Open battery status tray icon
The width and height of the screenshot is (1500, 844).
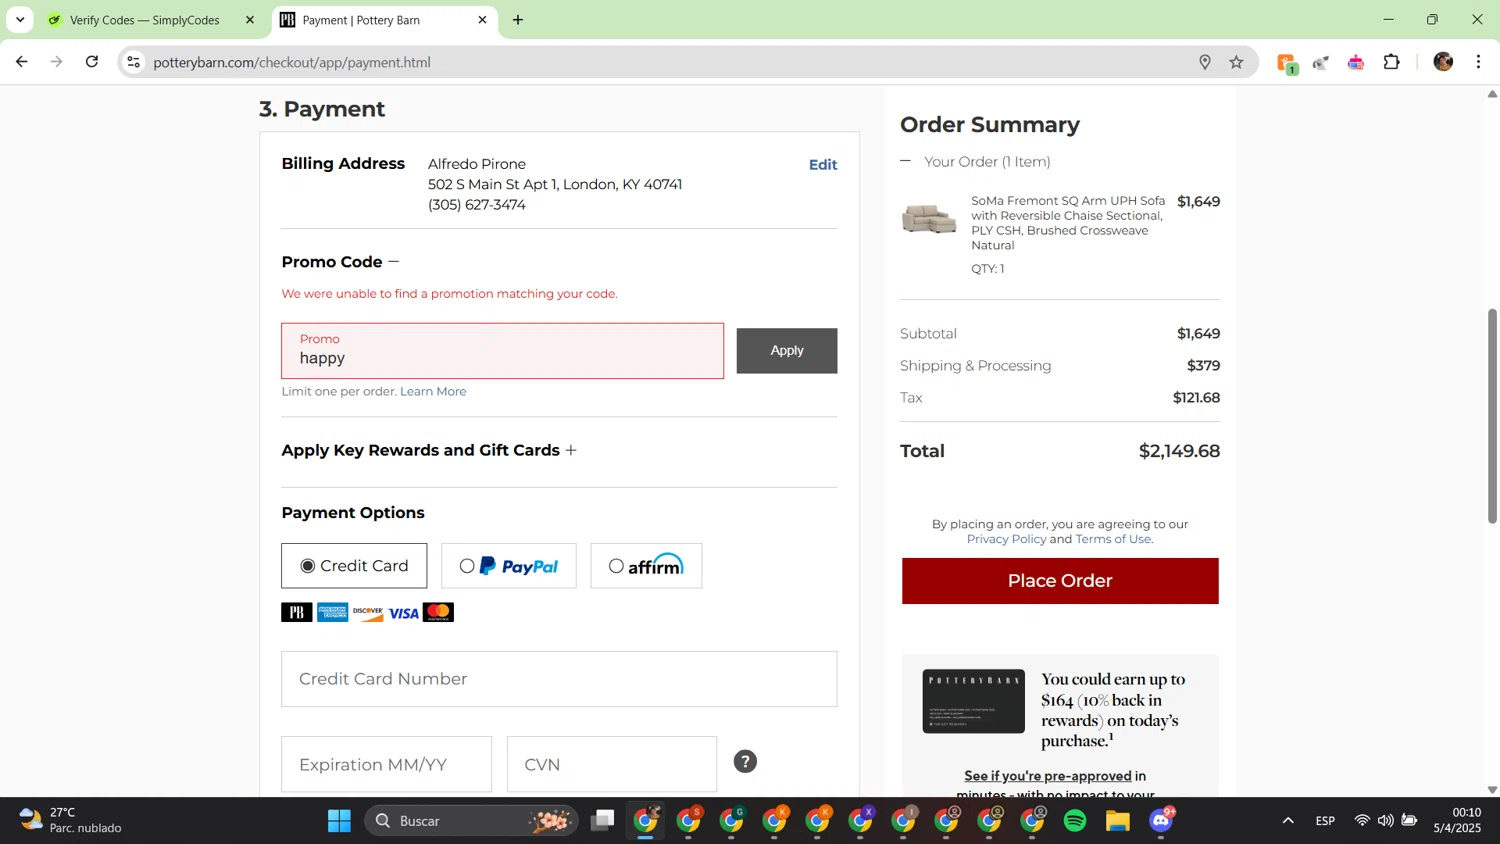click(x=1409, y=821)
